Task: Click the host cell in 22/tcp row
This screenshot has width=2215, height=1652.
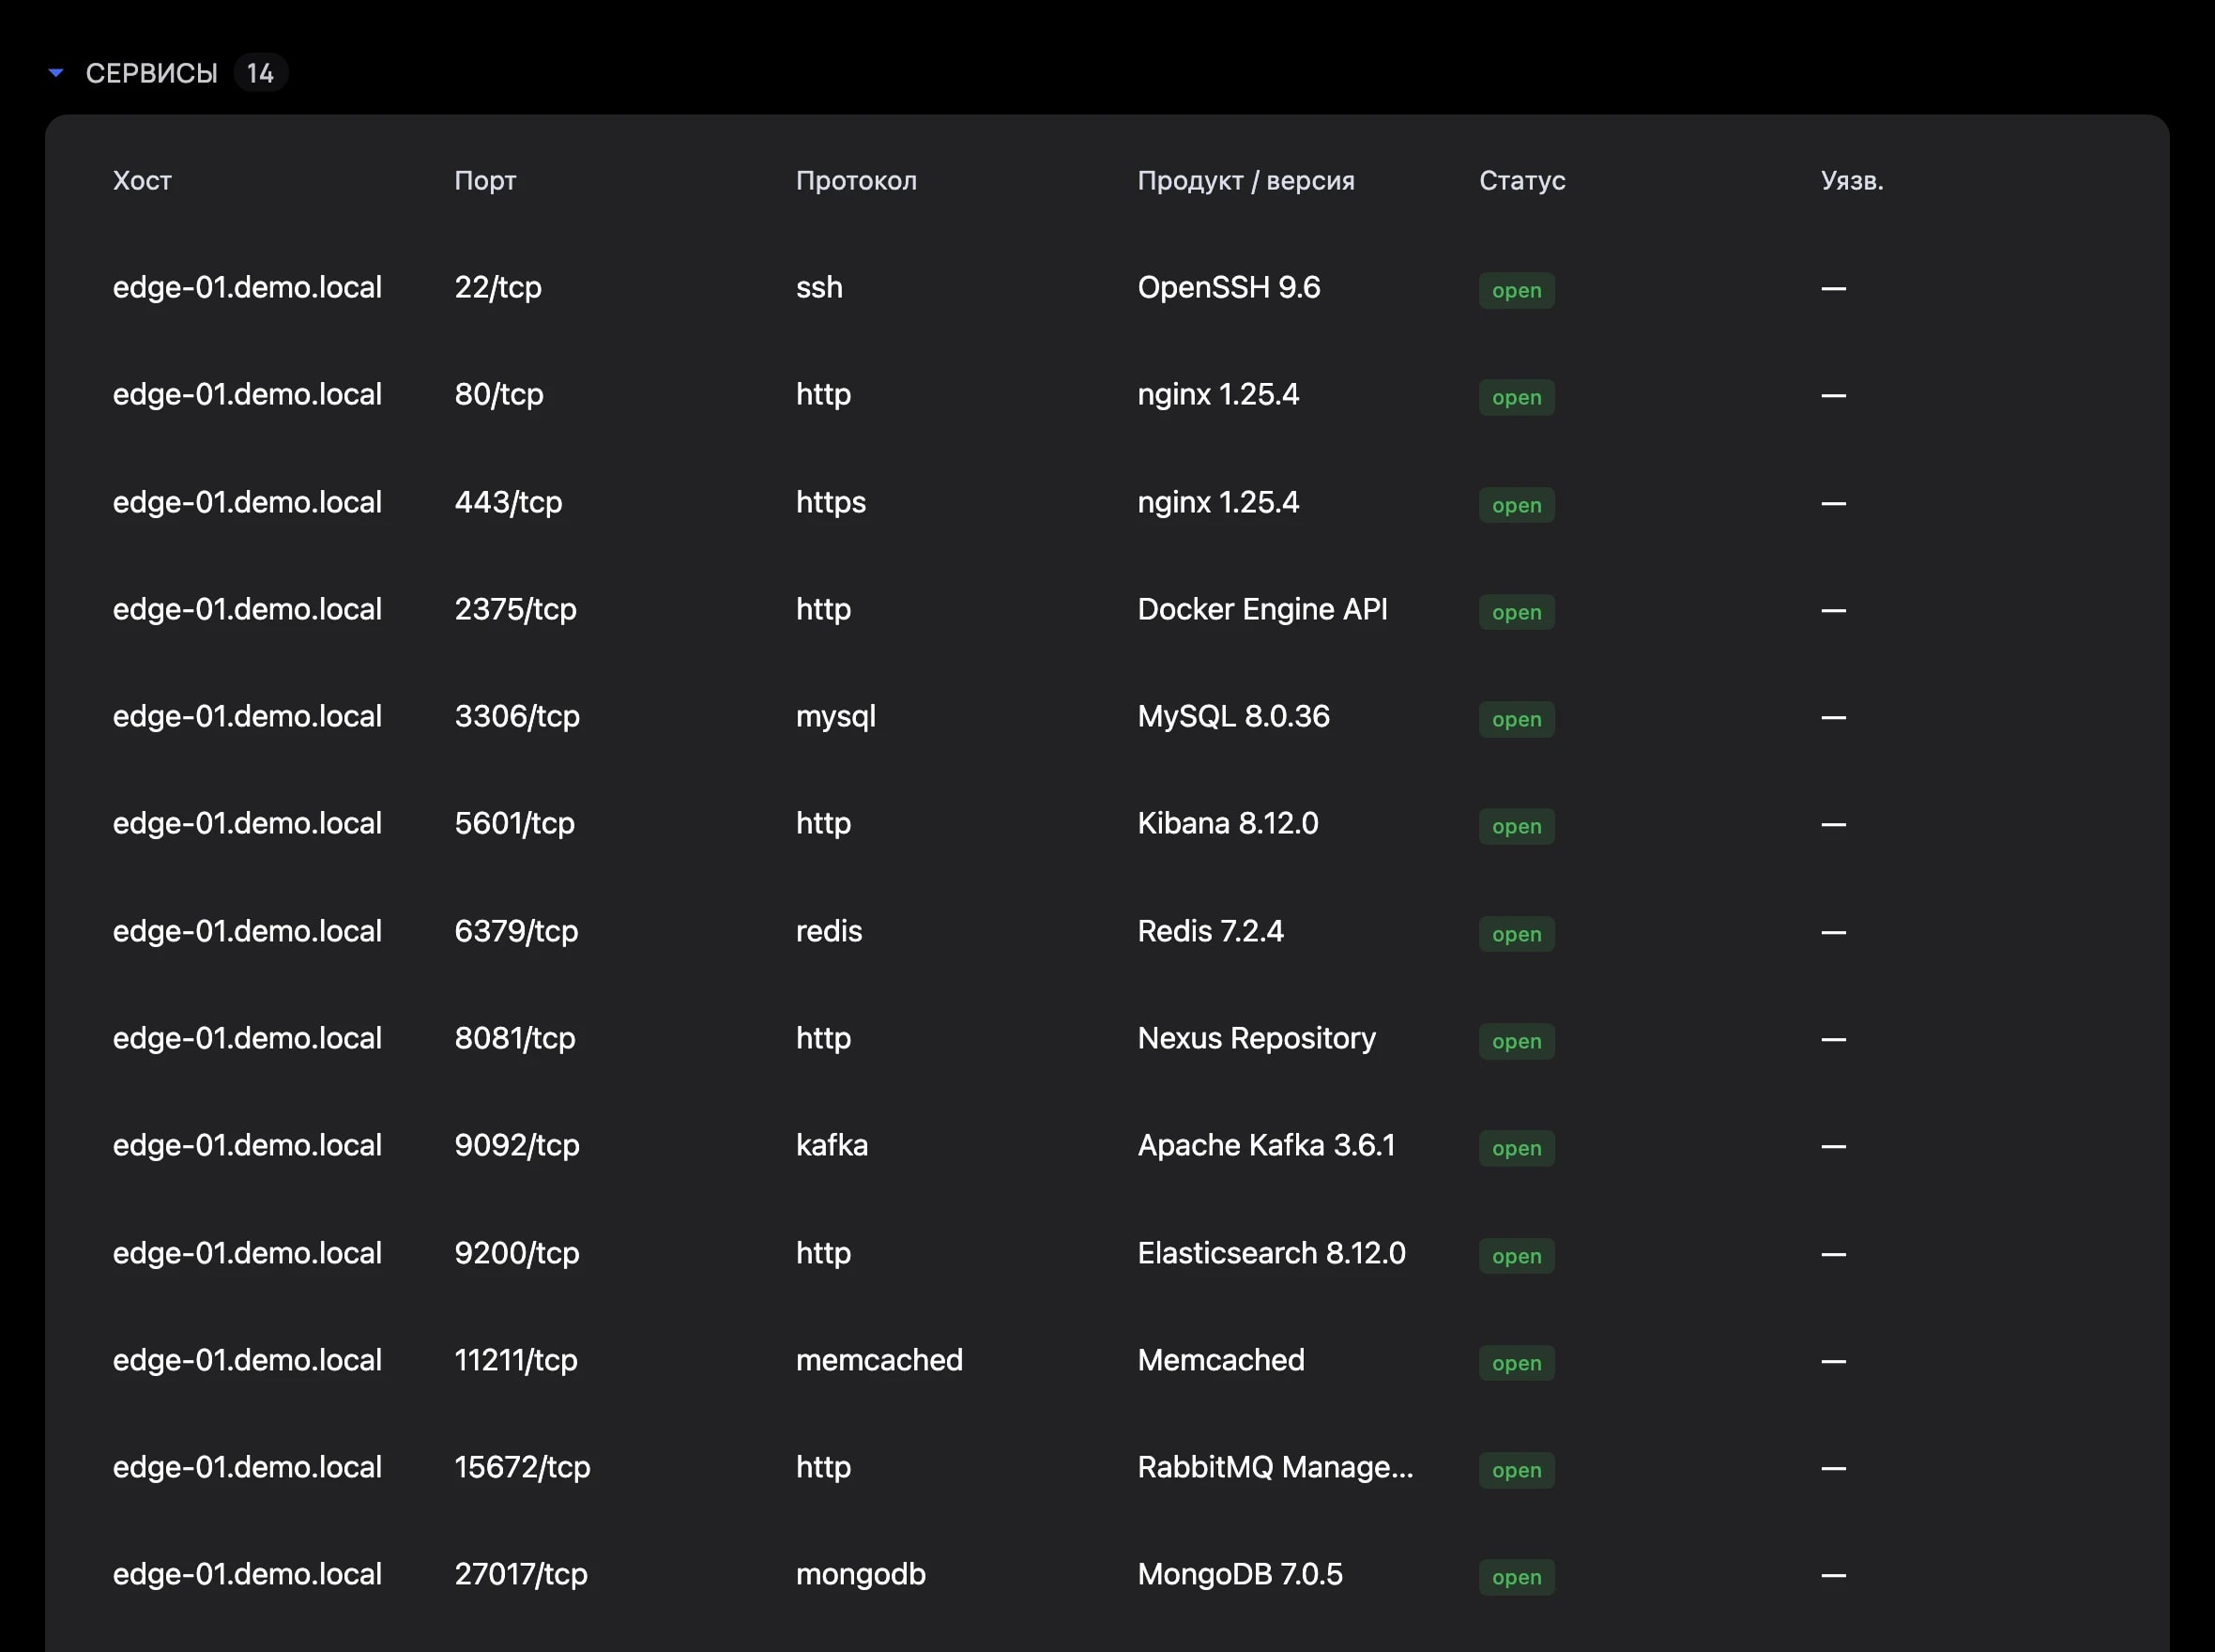Action: [247, 288]
